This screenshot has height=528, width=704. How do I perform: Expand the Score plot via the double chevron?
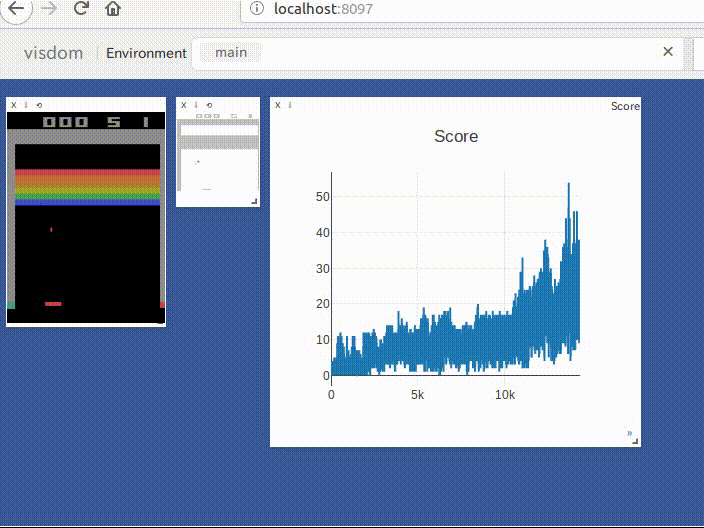coord(629,433)
